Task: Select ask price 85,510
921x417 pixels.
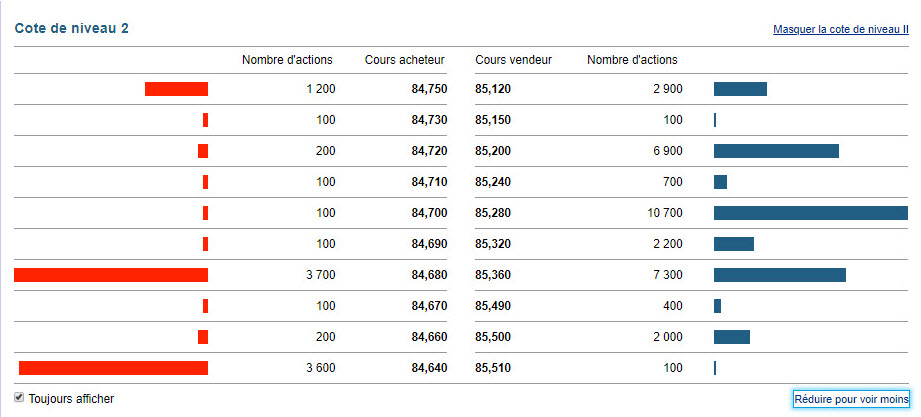Action: click(493, 368)
